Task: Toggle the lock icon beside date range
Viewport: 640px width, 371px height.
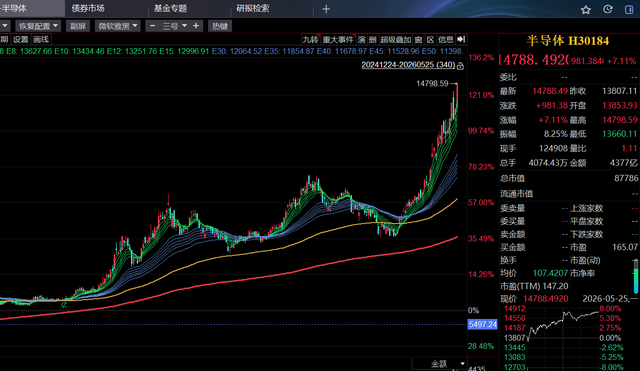Action: point(460,66)
